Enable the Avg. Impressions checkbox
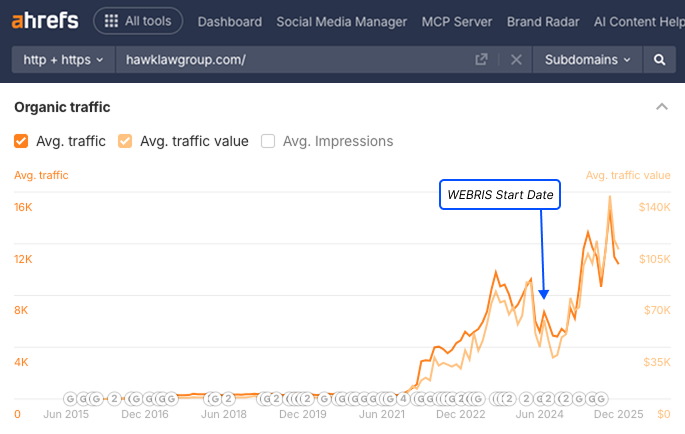 [268, 141]
